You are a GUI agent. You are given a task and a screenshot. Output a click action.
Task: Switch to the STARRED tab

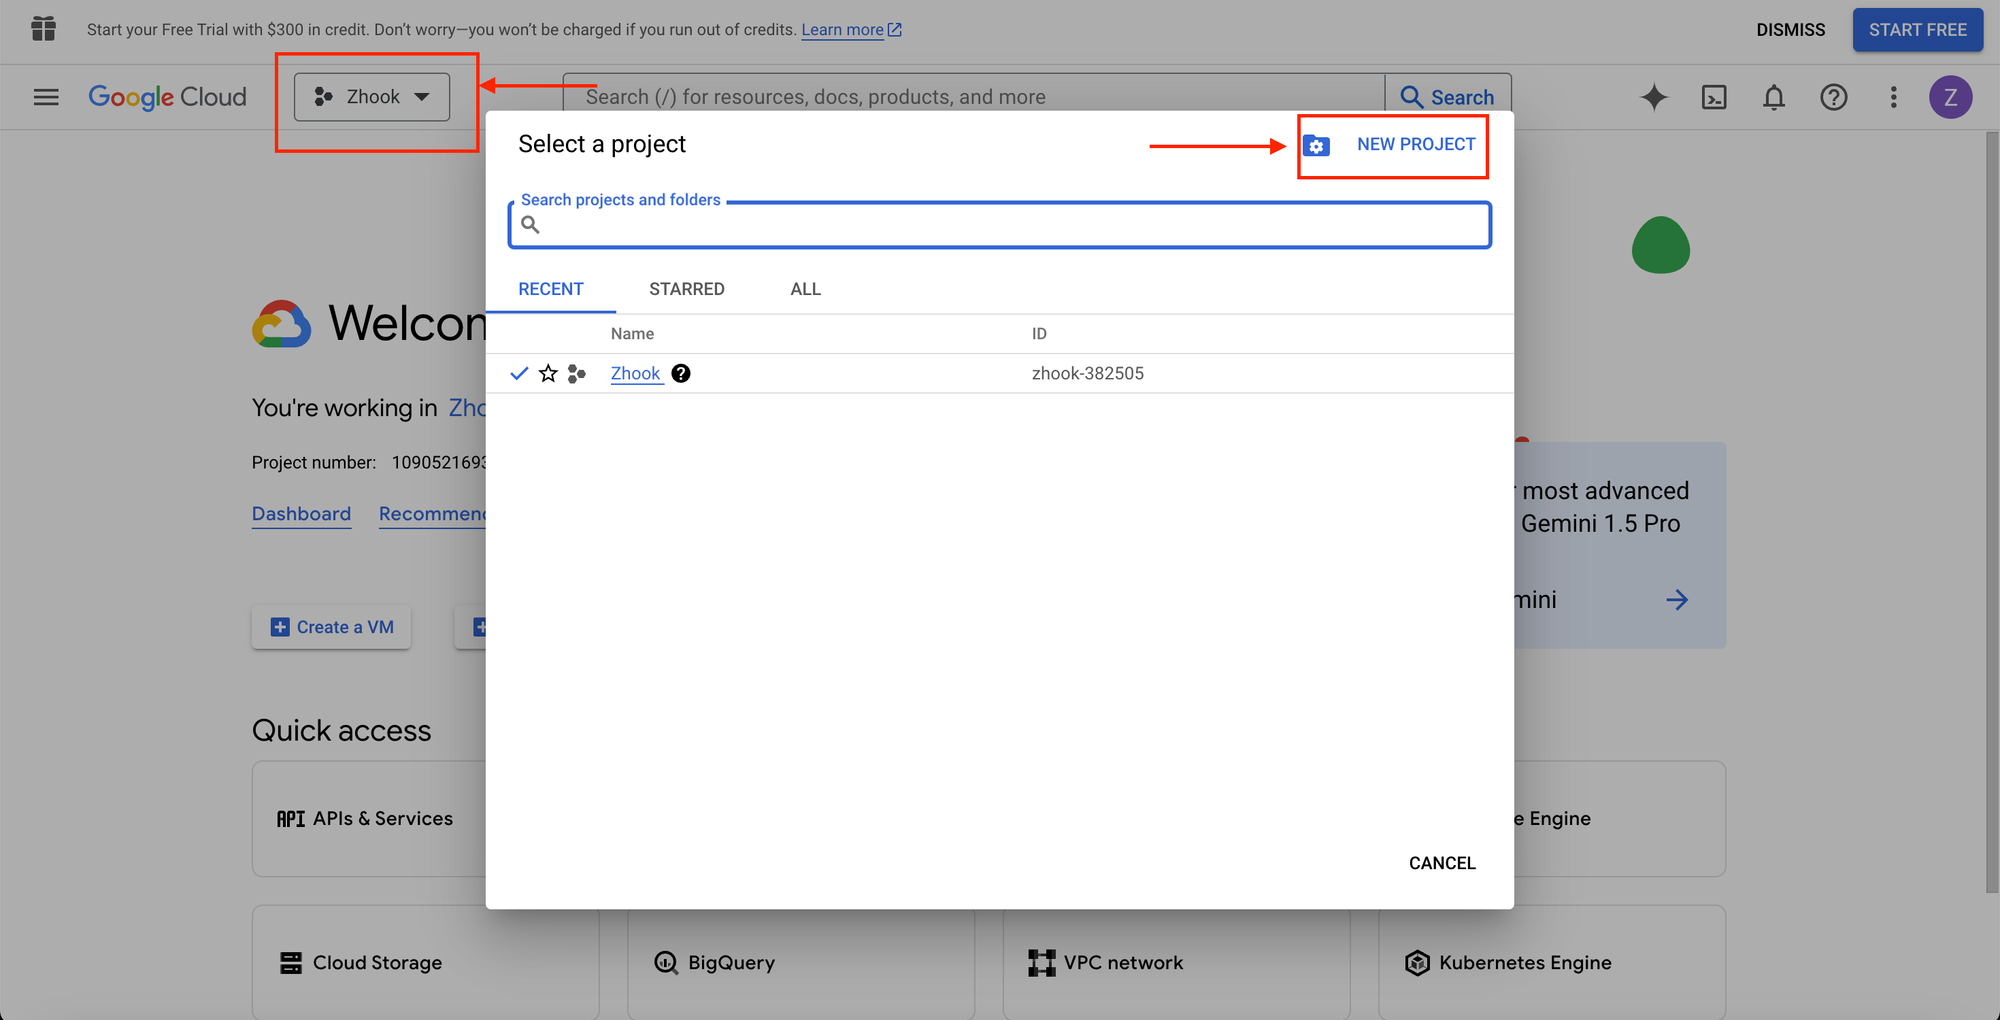(x=686, y=289)
